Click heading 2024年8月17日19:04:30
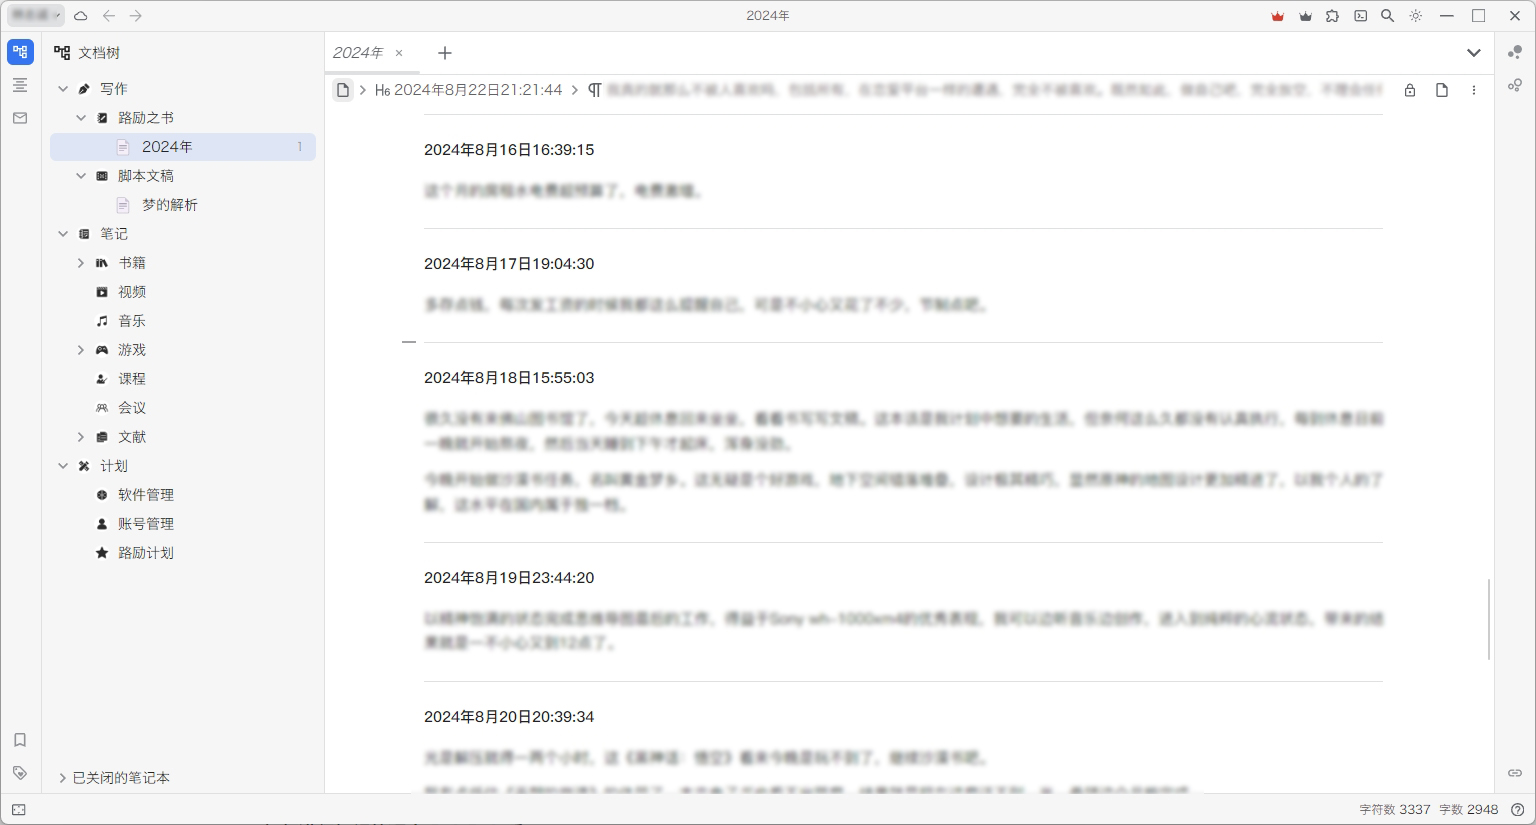The image size is (1536, 825). coord(509,264)
